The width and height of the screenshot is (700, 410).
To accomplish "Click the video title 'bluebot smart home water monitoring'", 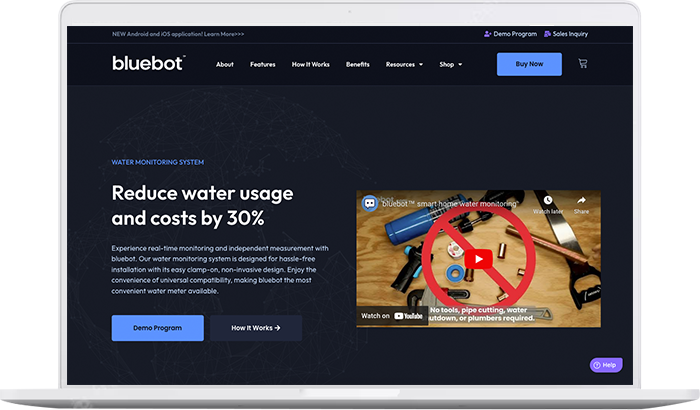I will [450, 204].
